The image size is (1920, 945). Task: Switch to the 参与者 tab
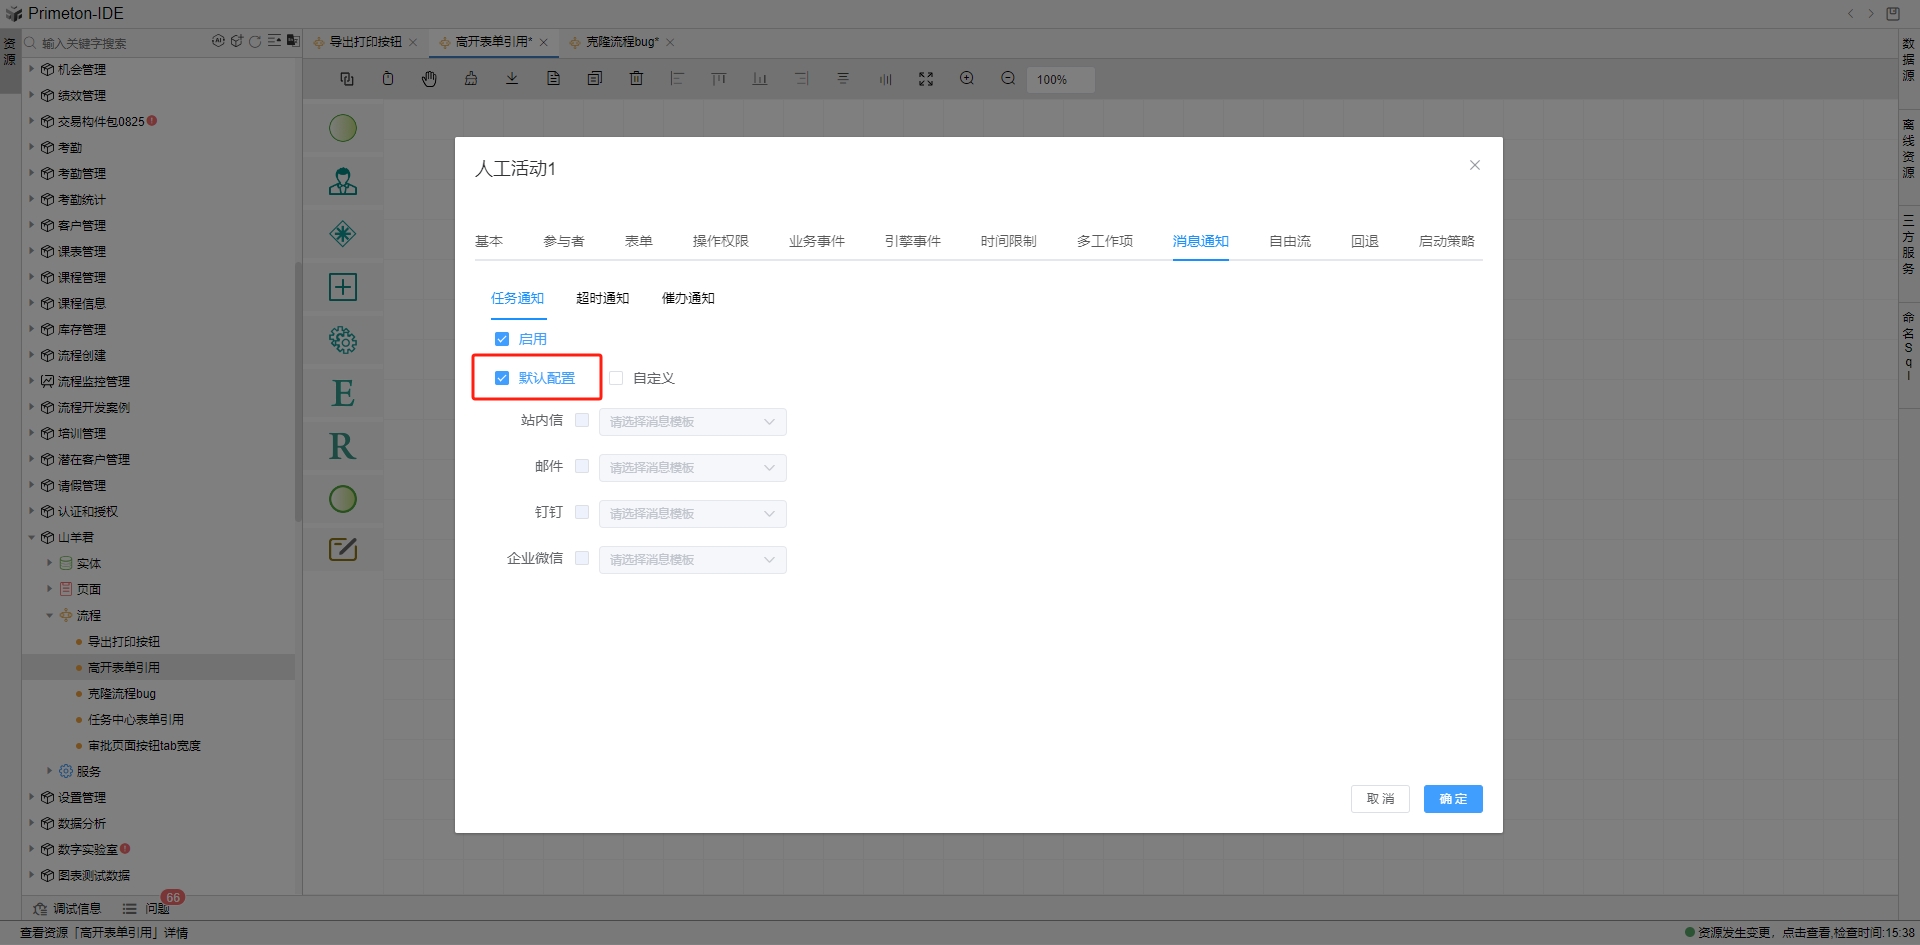[x=564, y=241]
